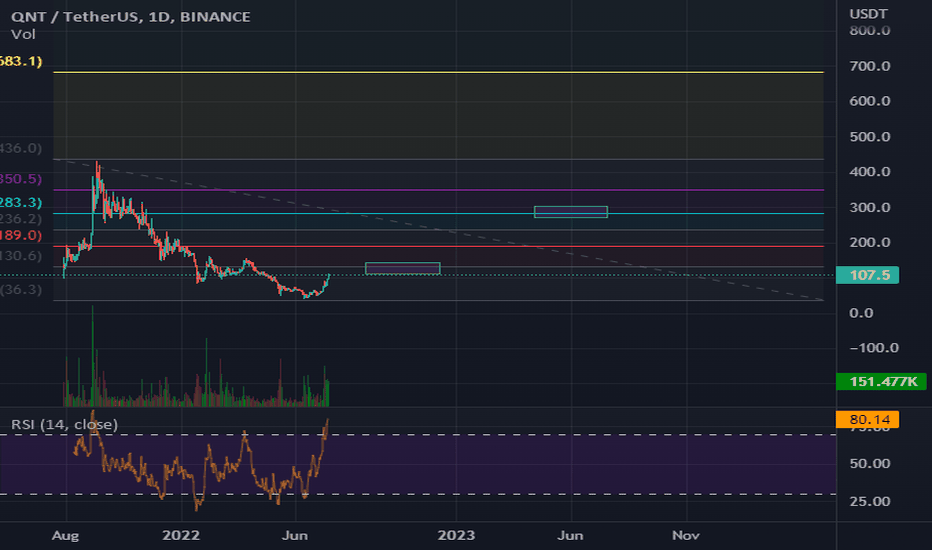932x550 pixels.
Task: Click the 50.00 RSI axis label
Action: click(870, 463)
